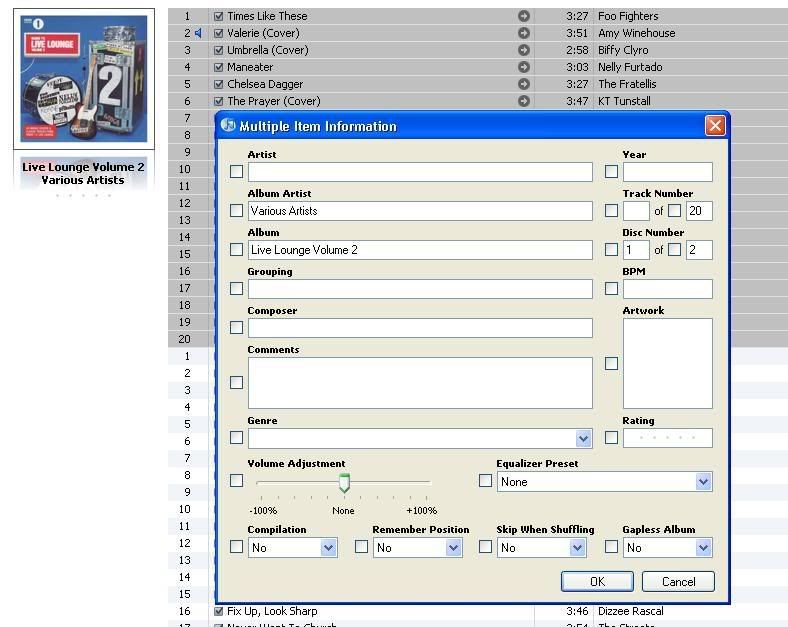Tick the Rating checkbox
This screenshot has height=627, width=788.
point(611,438)
